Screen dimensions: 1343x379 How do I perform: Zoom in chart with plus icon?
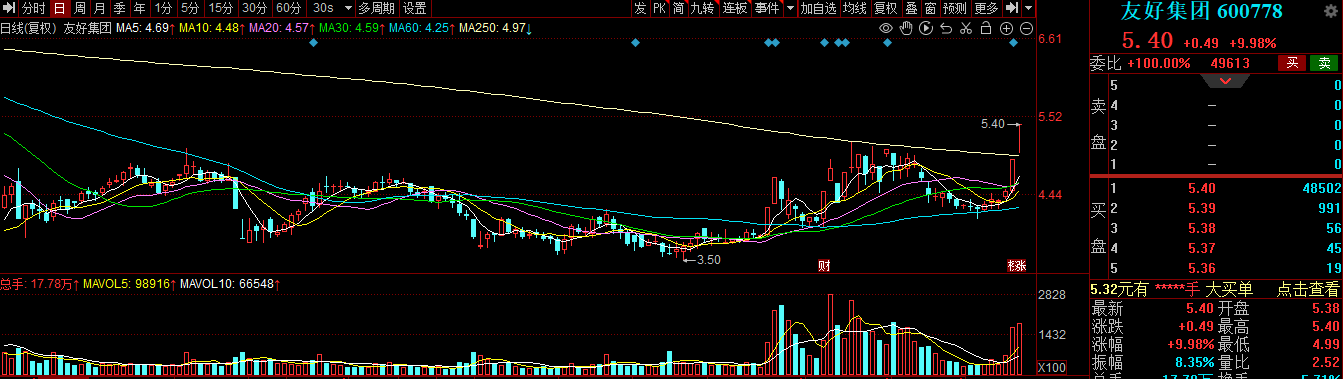coord(1007,29)
